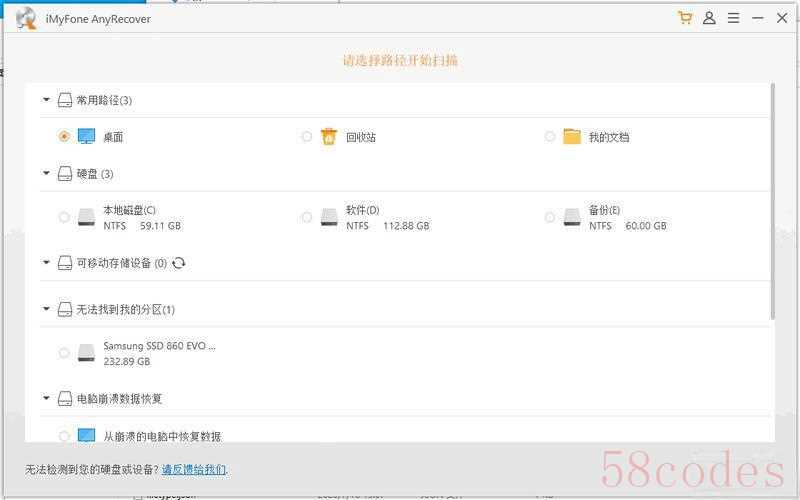Choose the crashed computer recovery radio button
The image size is (800, 500).
click(64, 436)
